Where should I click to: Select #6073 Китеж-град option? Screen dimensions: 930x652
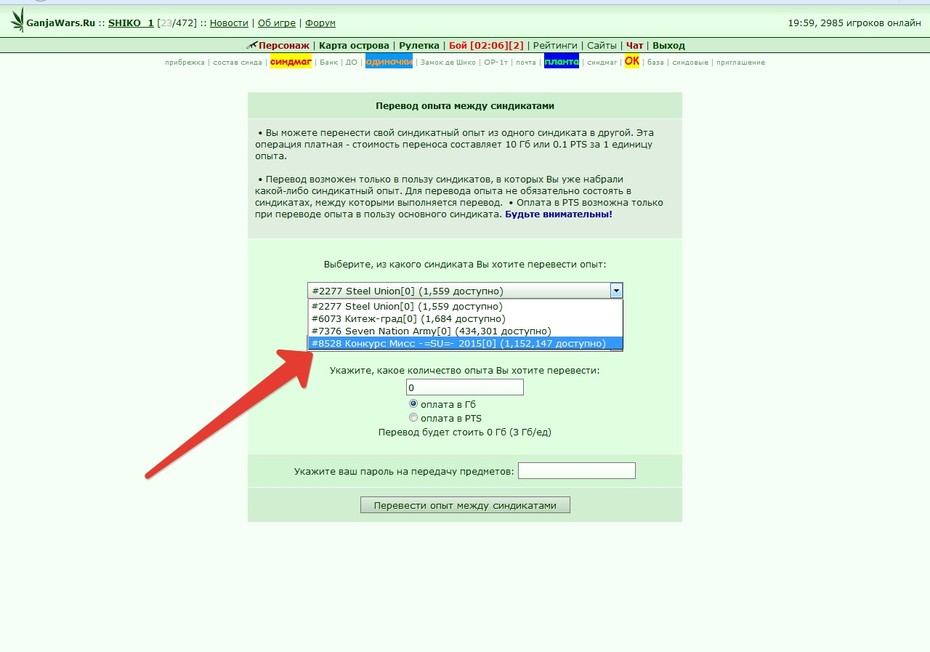click(x=465, y=319)
